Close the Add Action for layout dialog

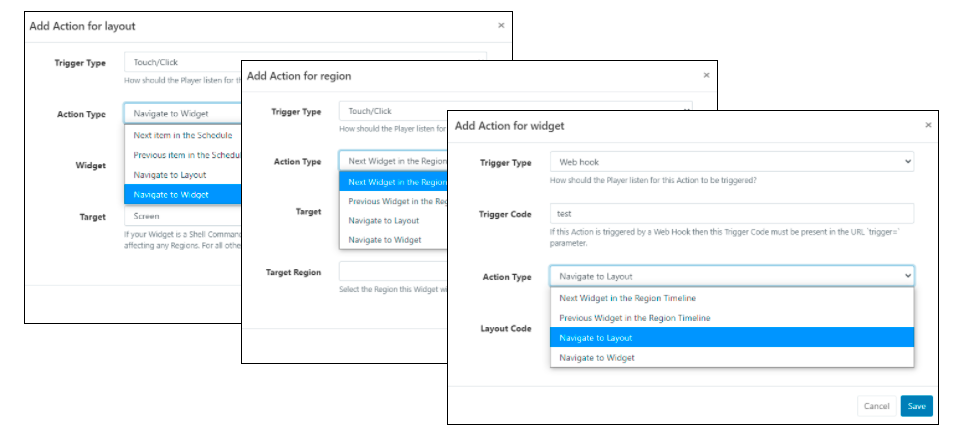(x=501, y=26)
